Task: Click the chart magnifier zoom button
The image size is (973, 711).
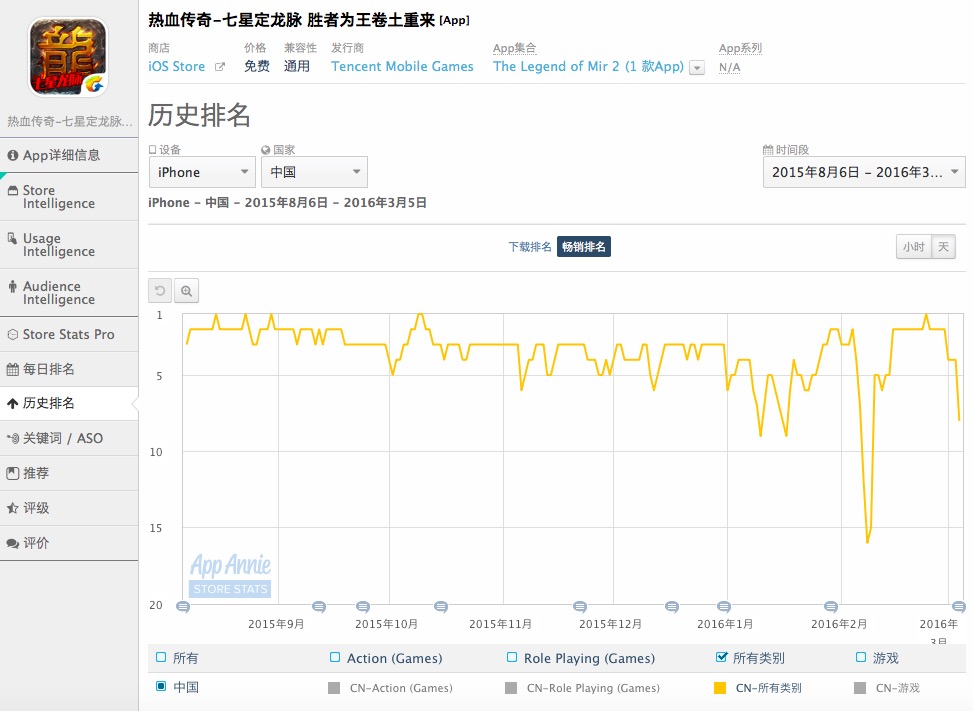Action: 186,291
